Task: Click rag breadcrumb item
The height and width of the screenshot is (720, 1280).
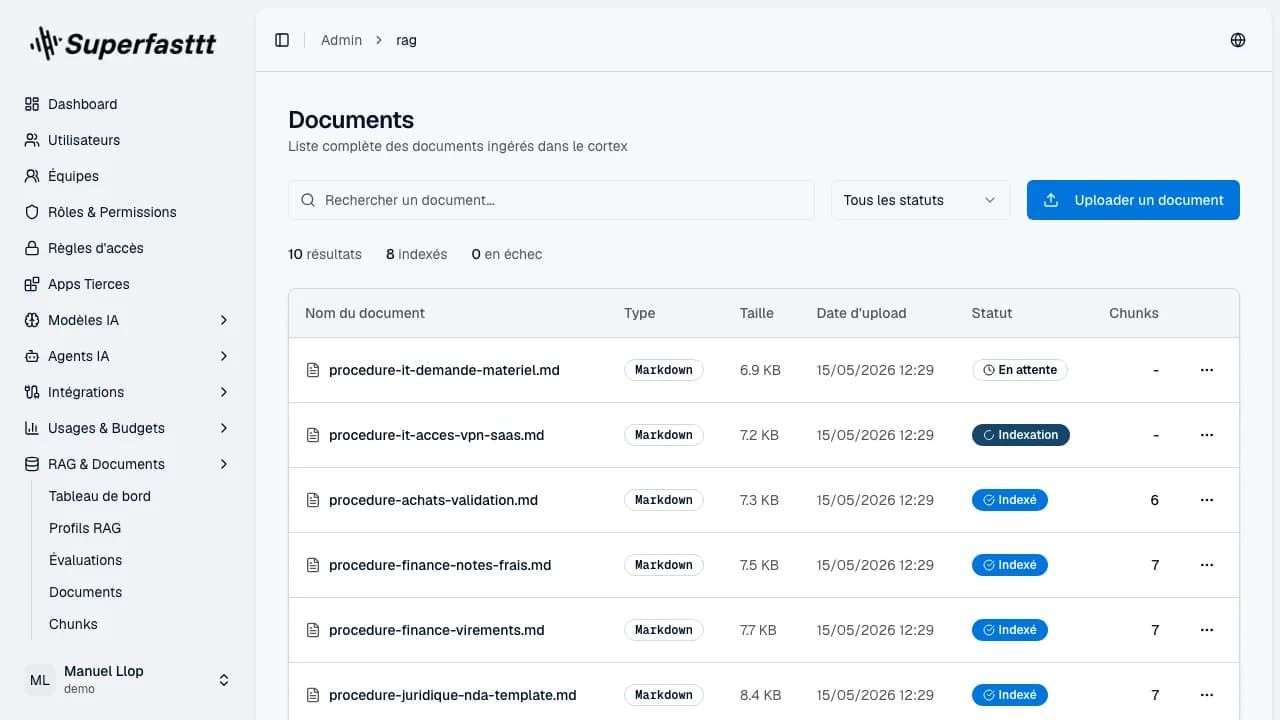Action: tap(406, 40)
